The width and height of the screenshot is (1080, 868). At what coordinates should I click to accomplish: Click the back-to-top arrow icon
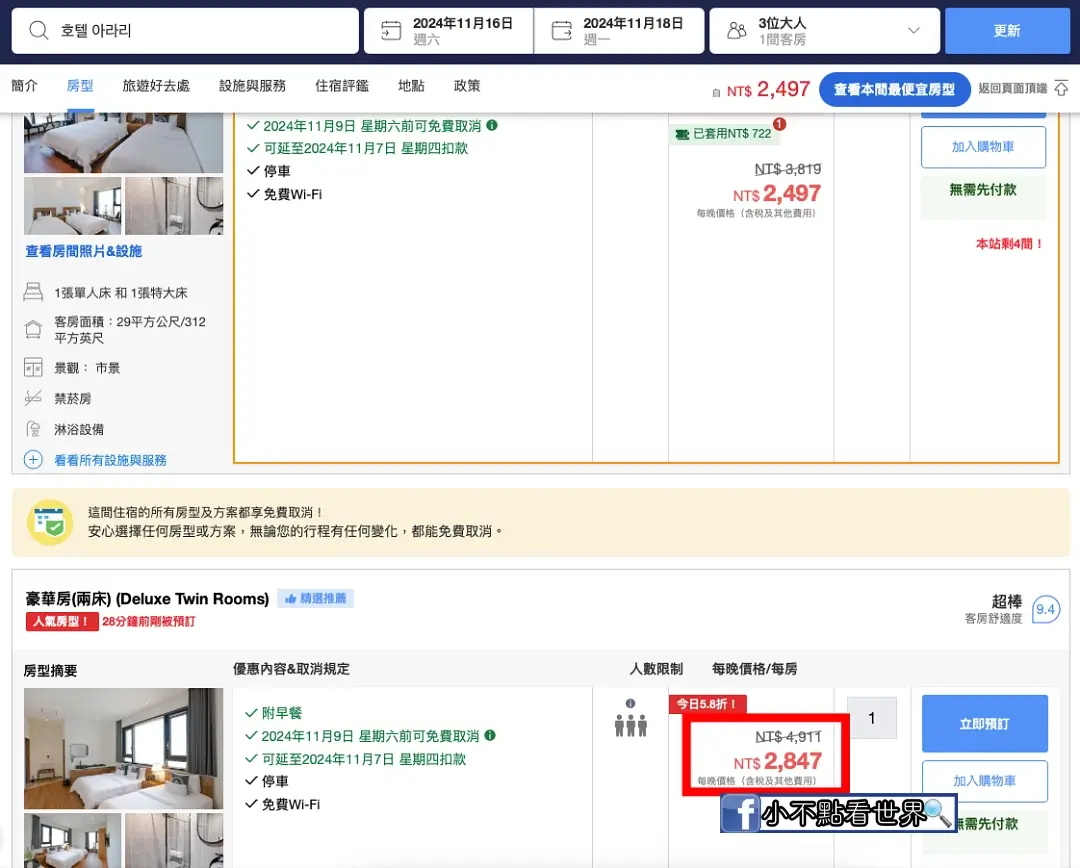point(1061,88)
